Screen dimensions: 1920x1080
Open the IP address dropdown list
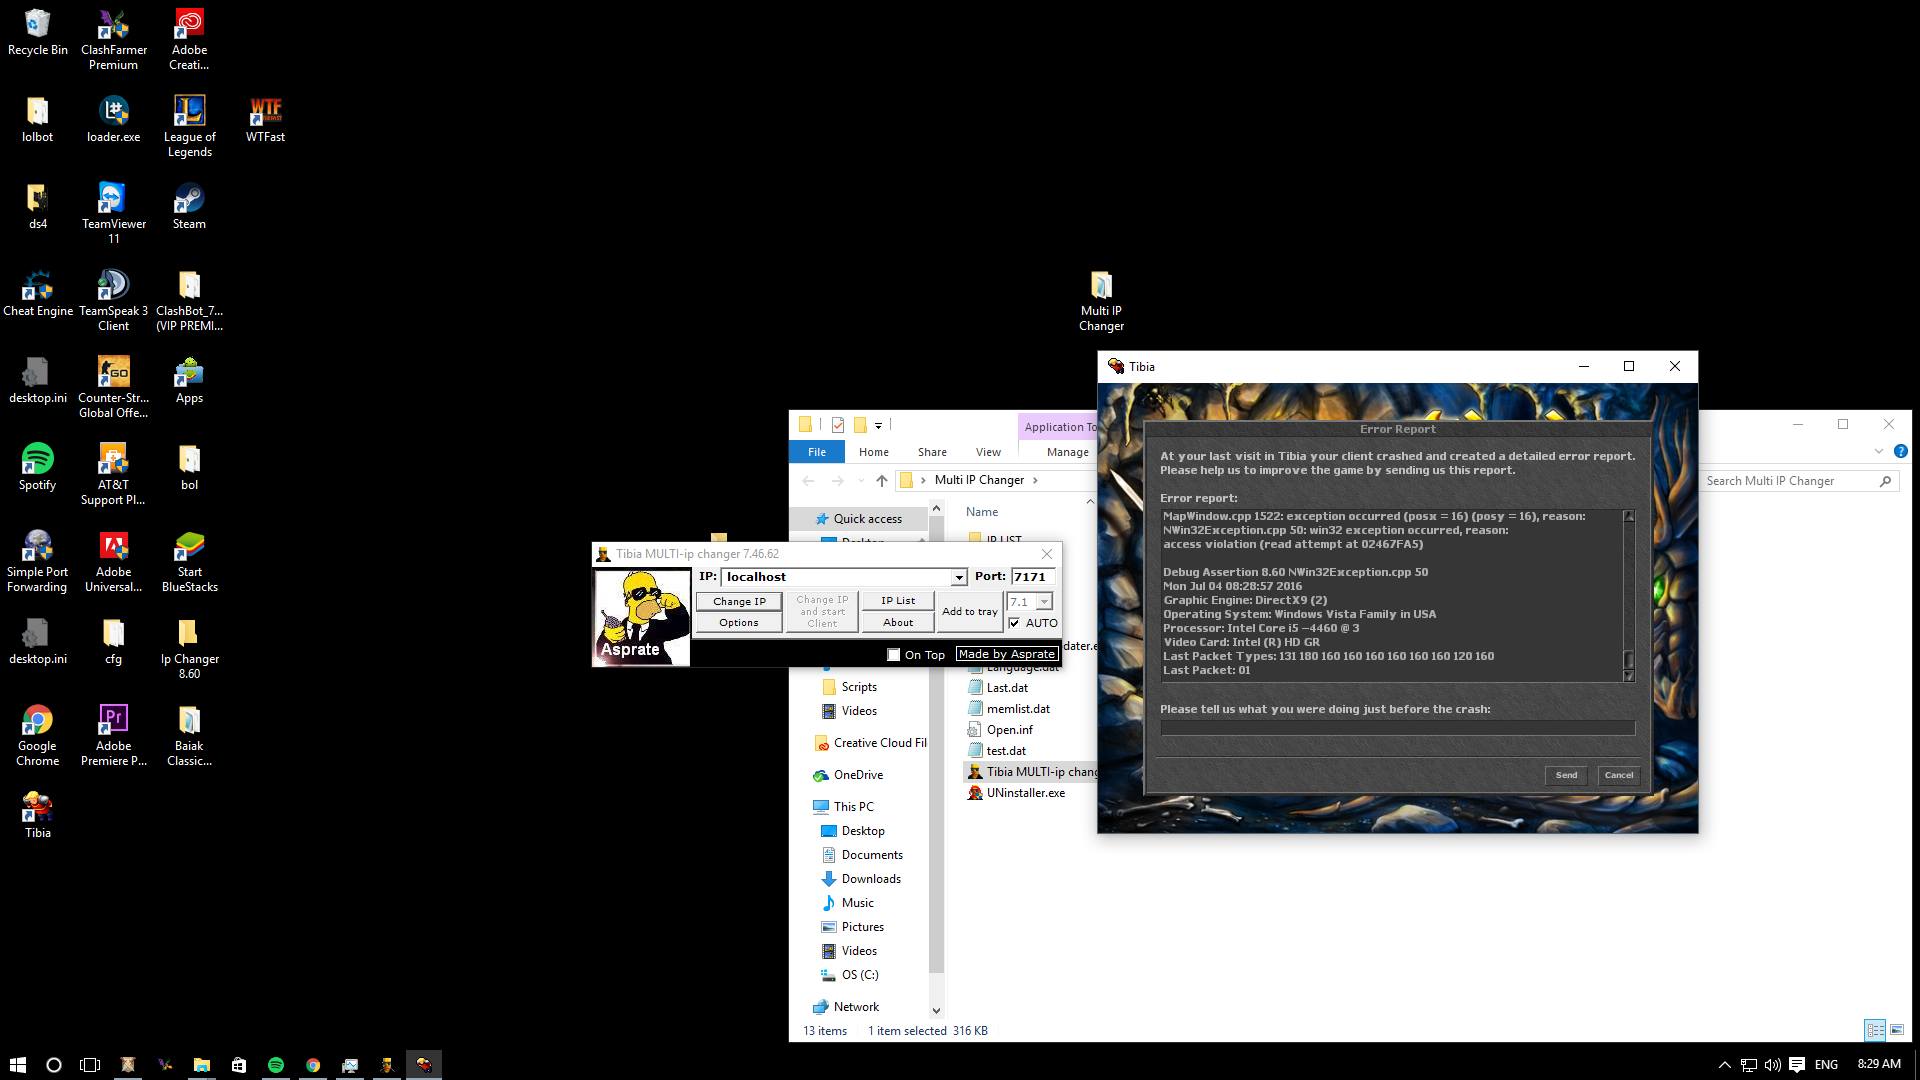click(x=959, y=577)
